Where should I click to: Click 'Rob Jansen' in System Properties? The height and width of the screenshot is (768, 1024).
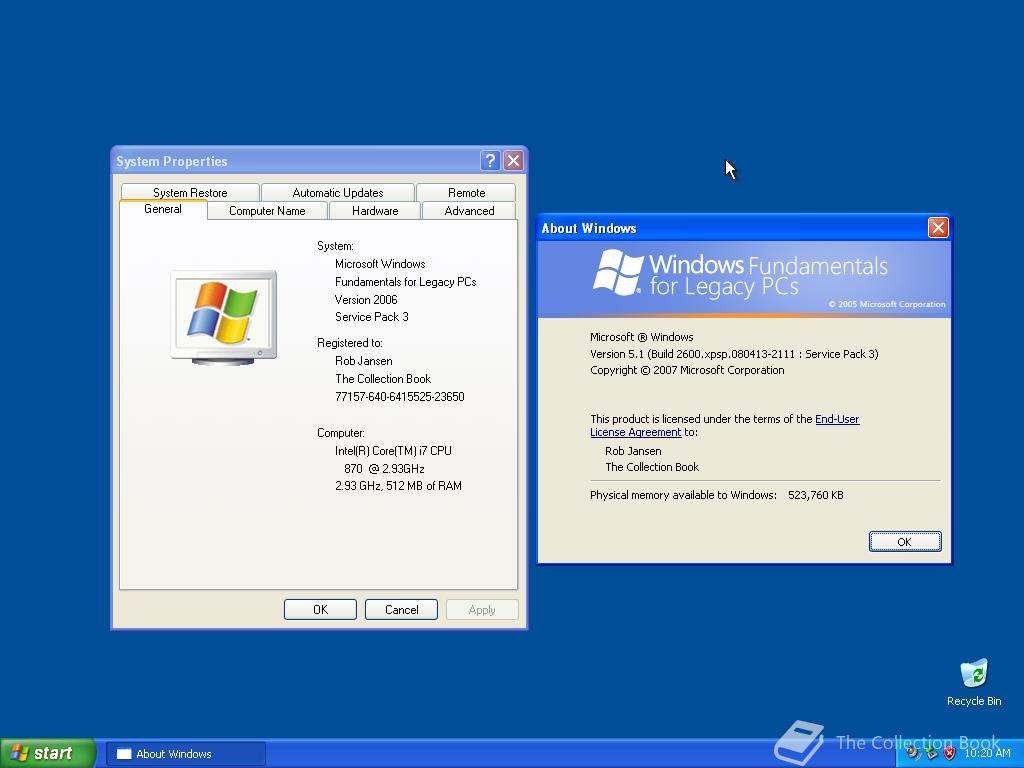point(364,360)
